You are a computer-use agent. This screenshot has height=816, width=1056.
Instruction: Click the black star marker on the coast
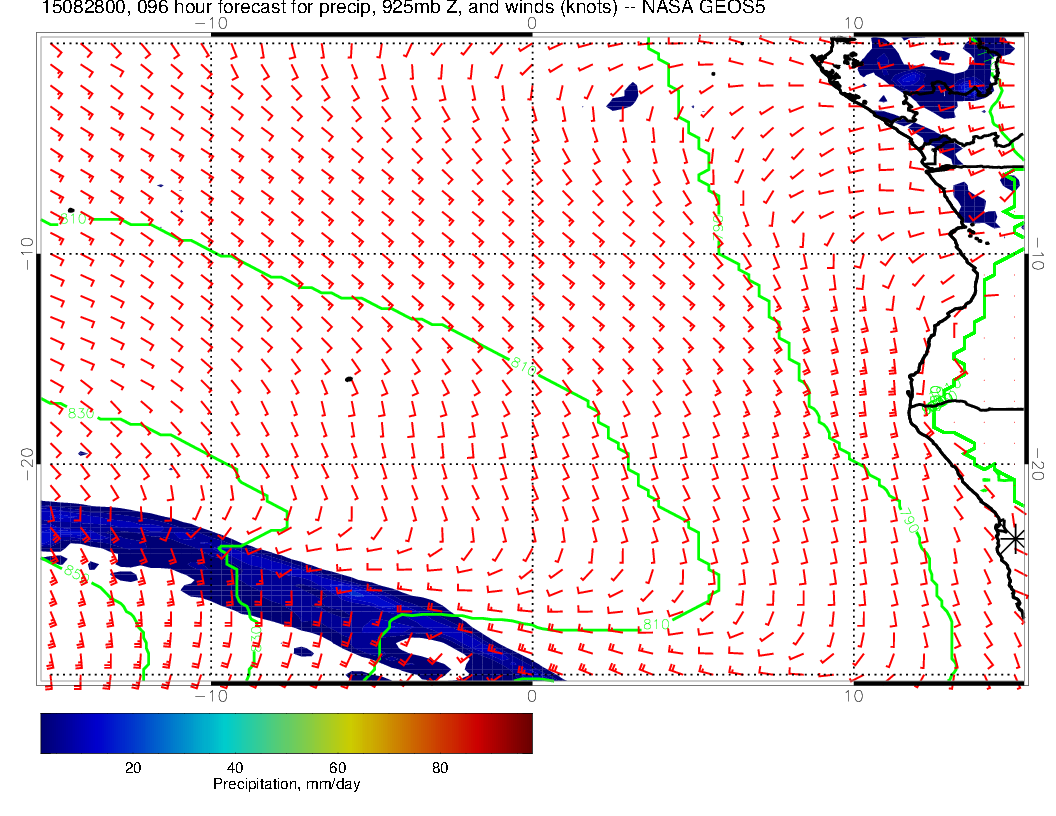(x=1013, y=537)
